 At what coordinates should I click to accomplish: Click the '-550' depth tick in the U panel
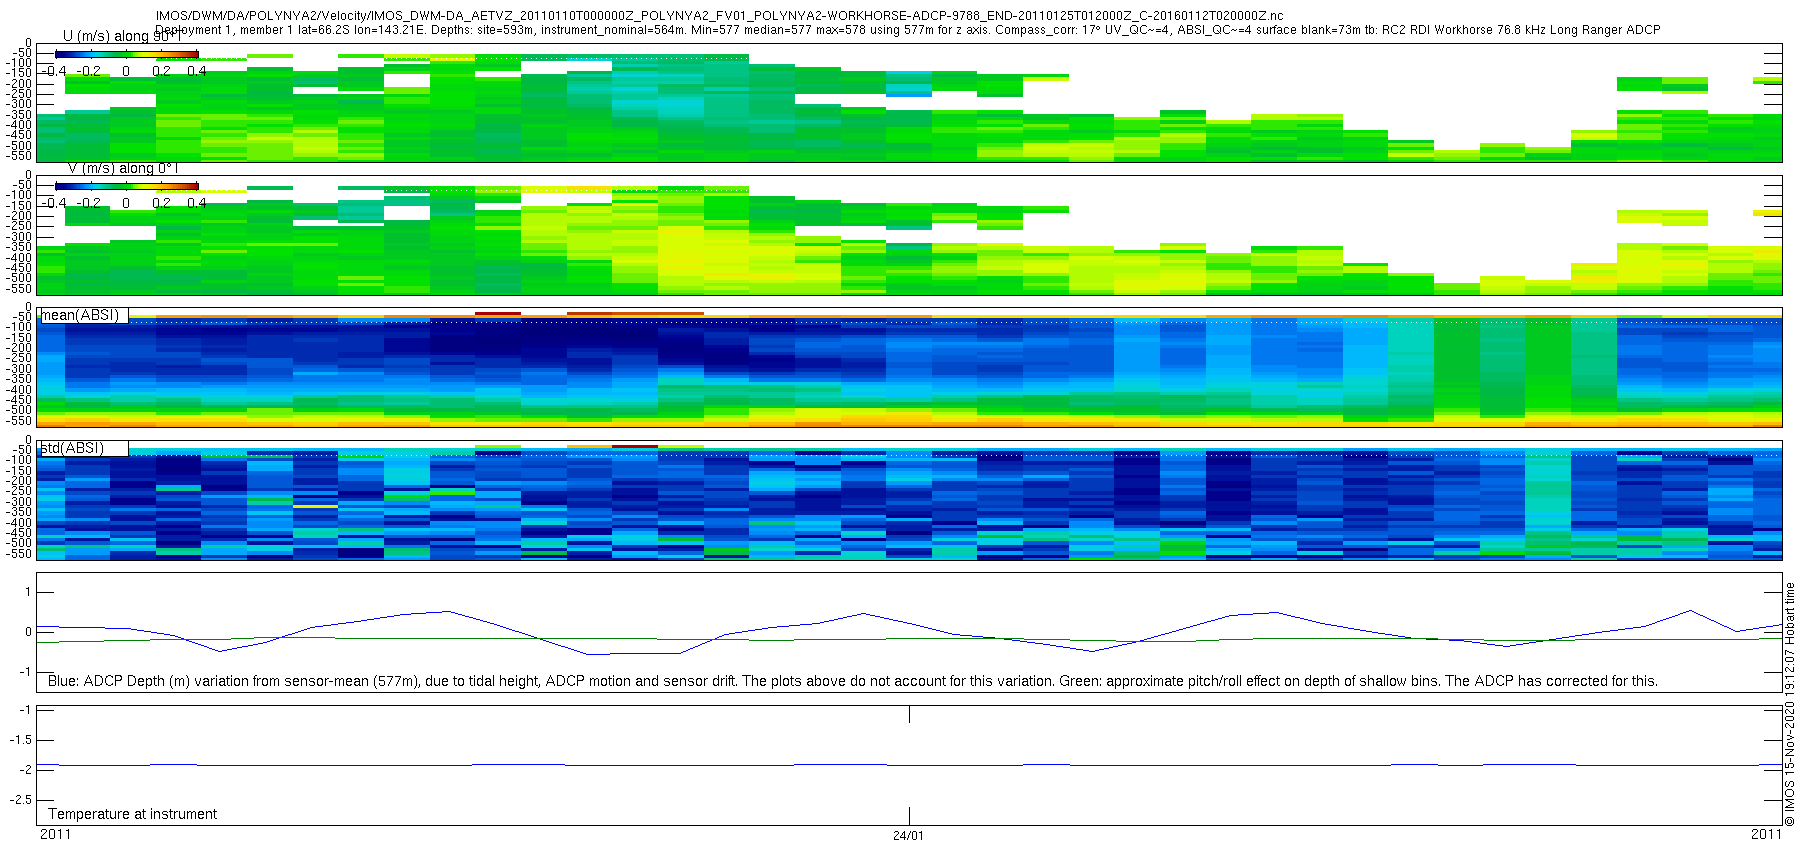pos(20,156)
